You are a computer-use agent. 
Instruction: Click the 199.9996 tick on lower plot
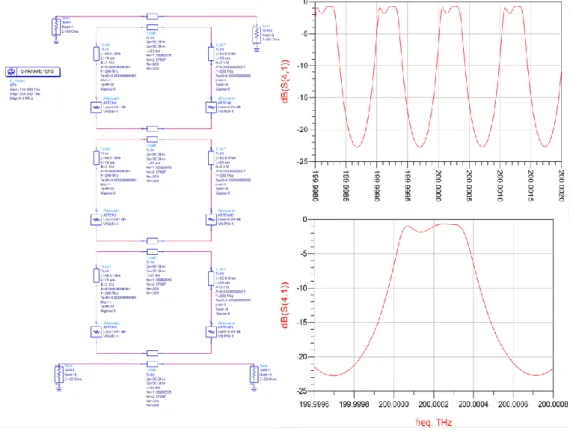pos(314,404)
